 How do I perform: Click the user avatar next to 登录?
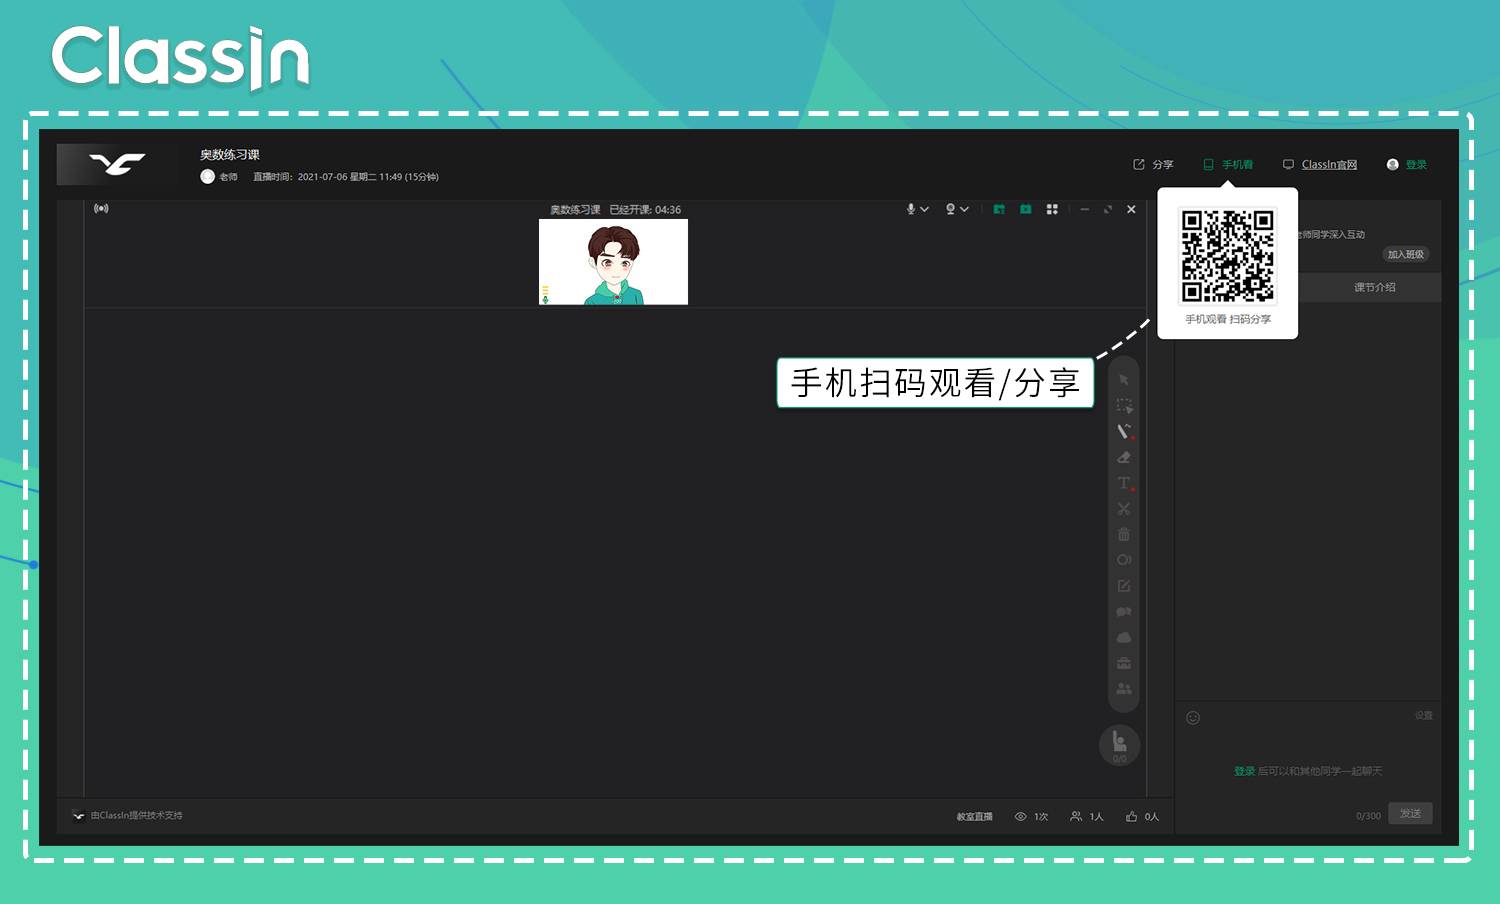[1392, 164]
